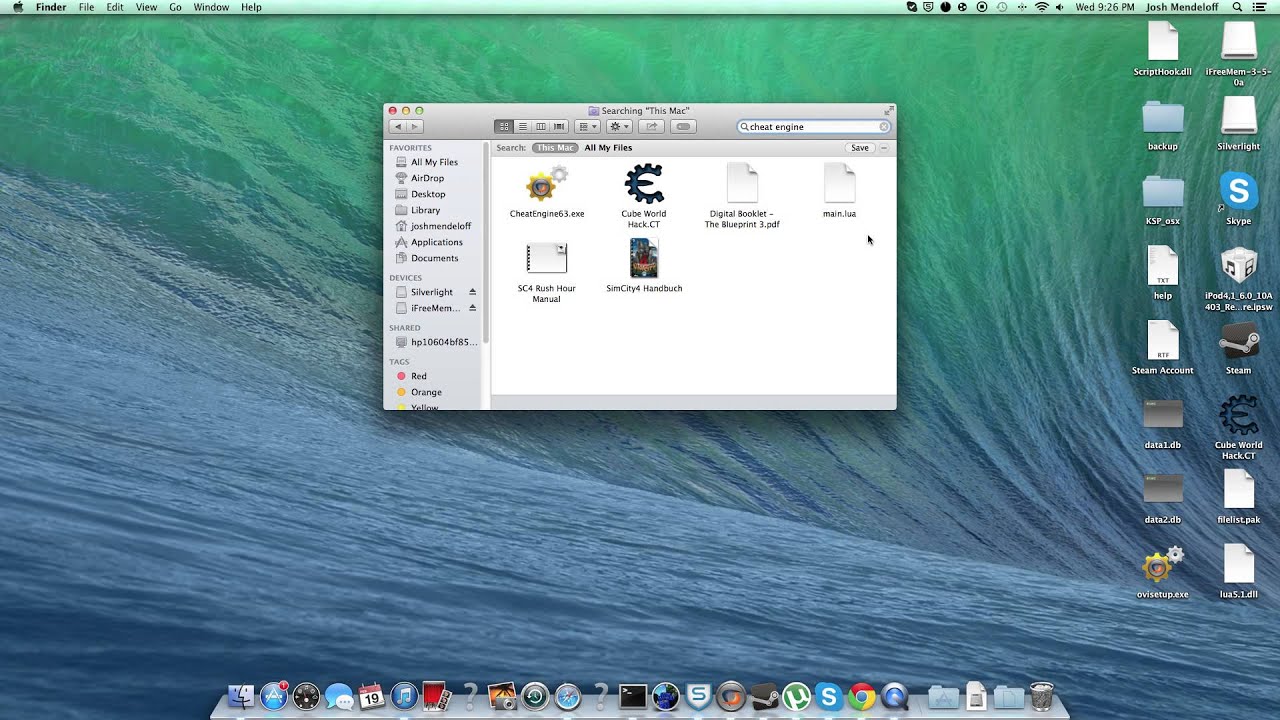Select Steam icon on desktop
1280x720 pixels.
point(1238,348)
